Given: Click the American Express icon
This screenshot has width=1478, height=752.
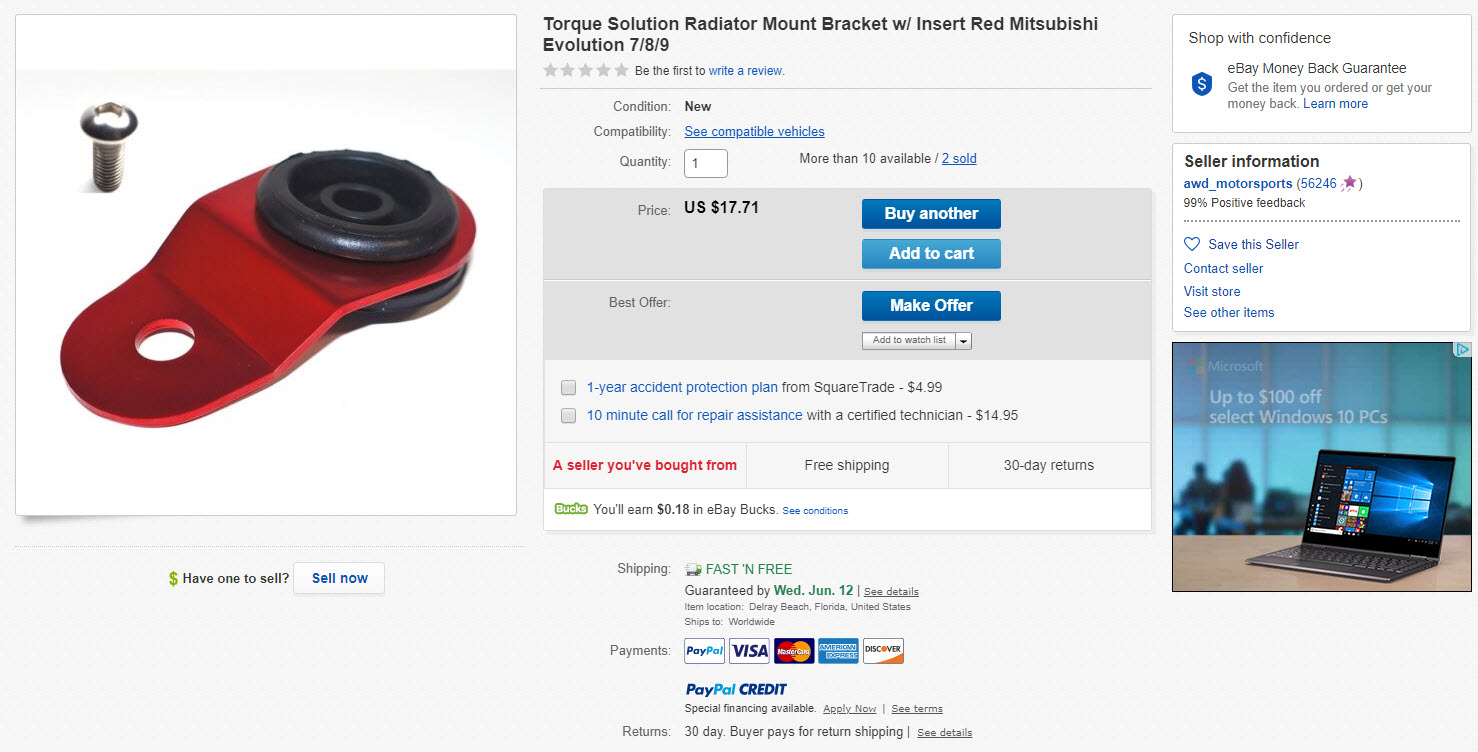Looking at the screenshot, I should pos(838,651).
